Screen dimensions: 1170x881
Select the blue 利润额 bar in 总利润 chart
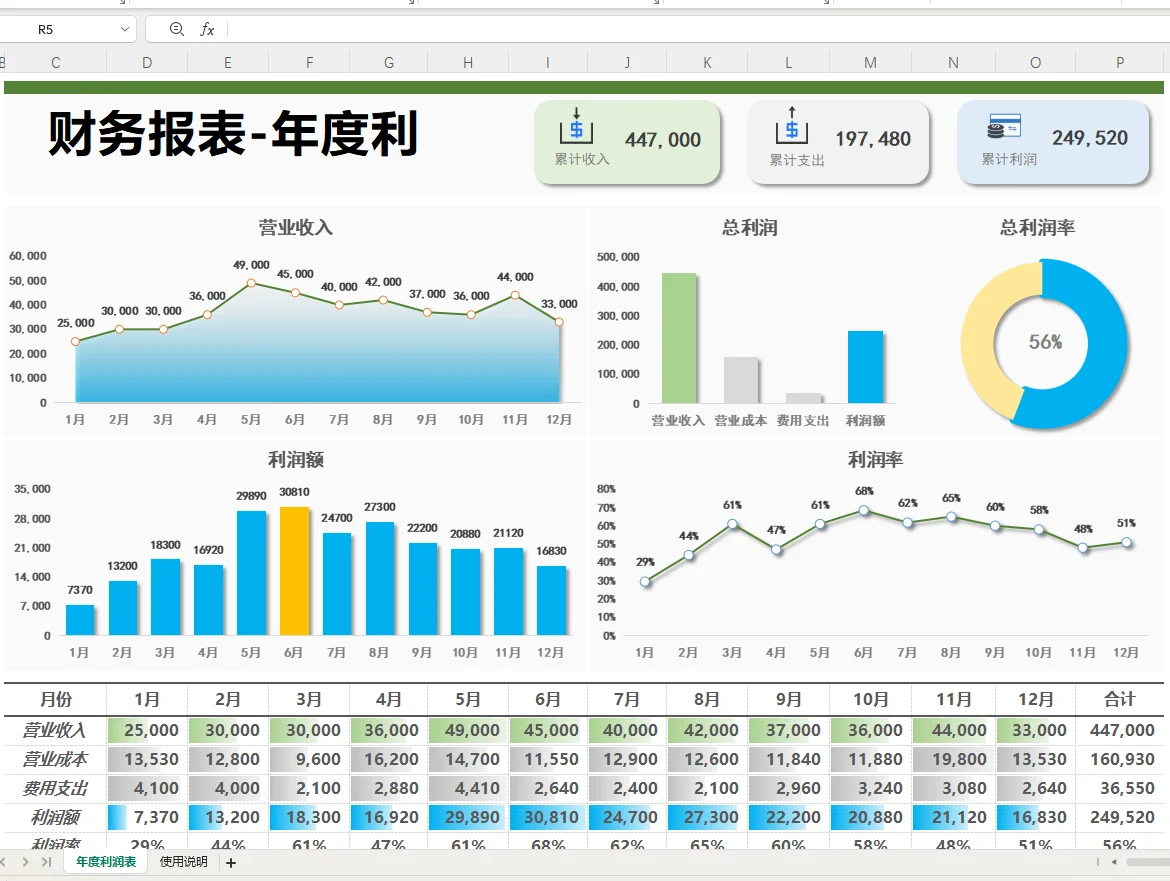tap(865, 367)
